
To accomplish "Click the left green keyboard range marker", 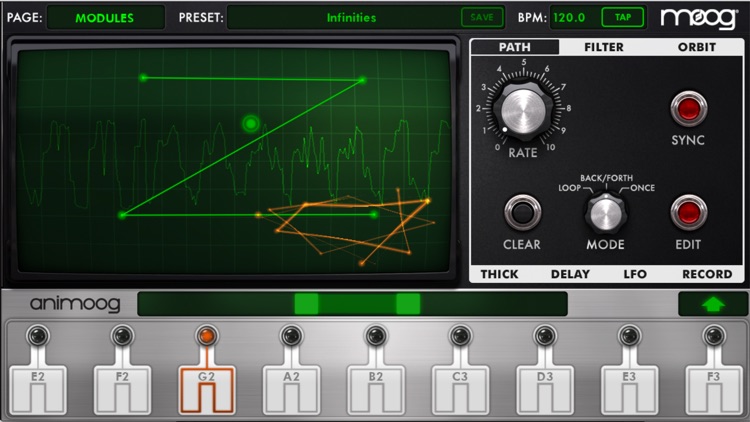I will (307, 304).
